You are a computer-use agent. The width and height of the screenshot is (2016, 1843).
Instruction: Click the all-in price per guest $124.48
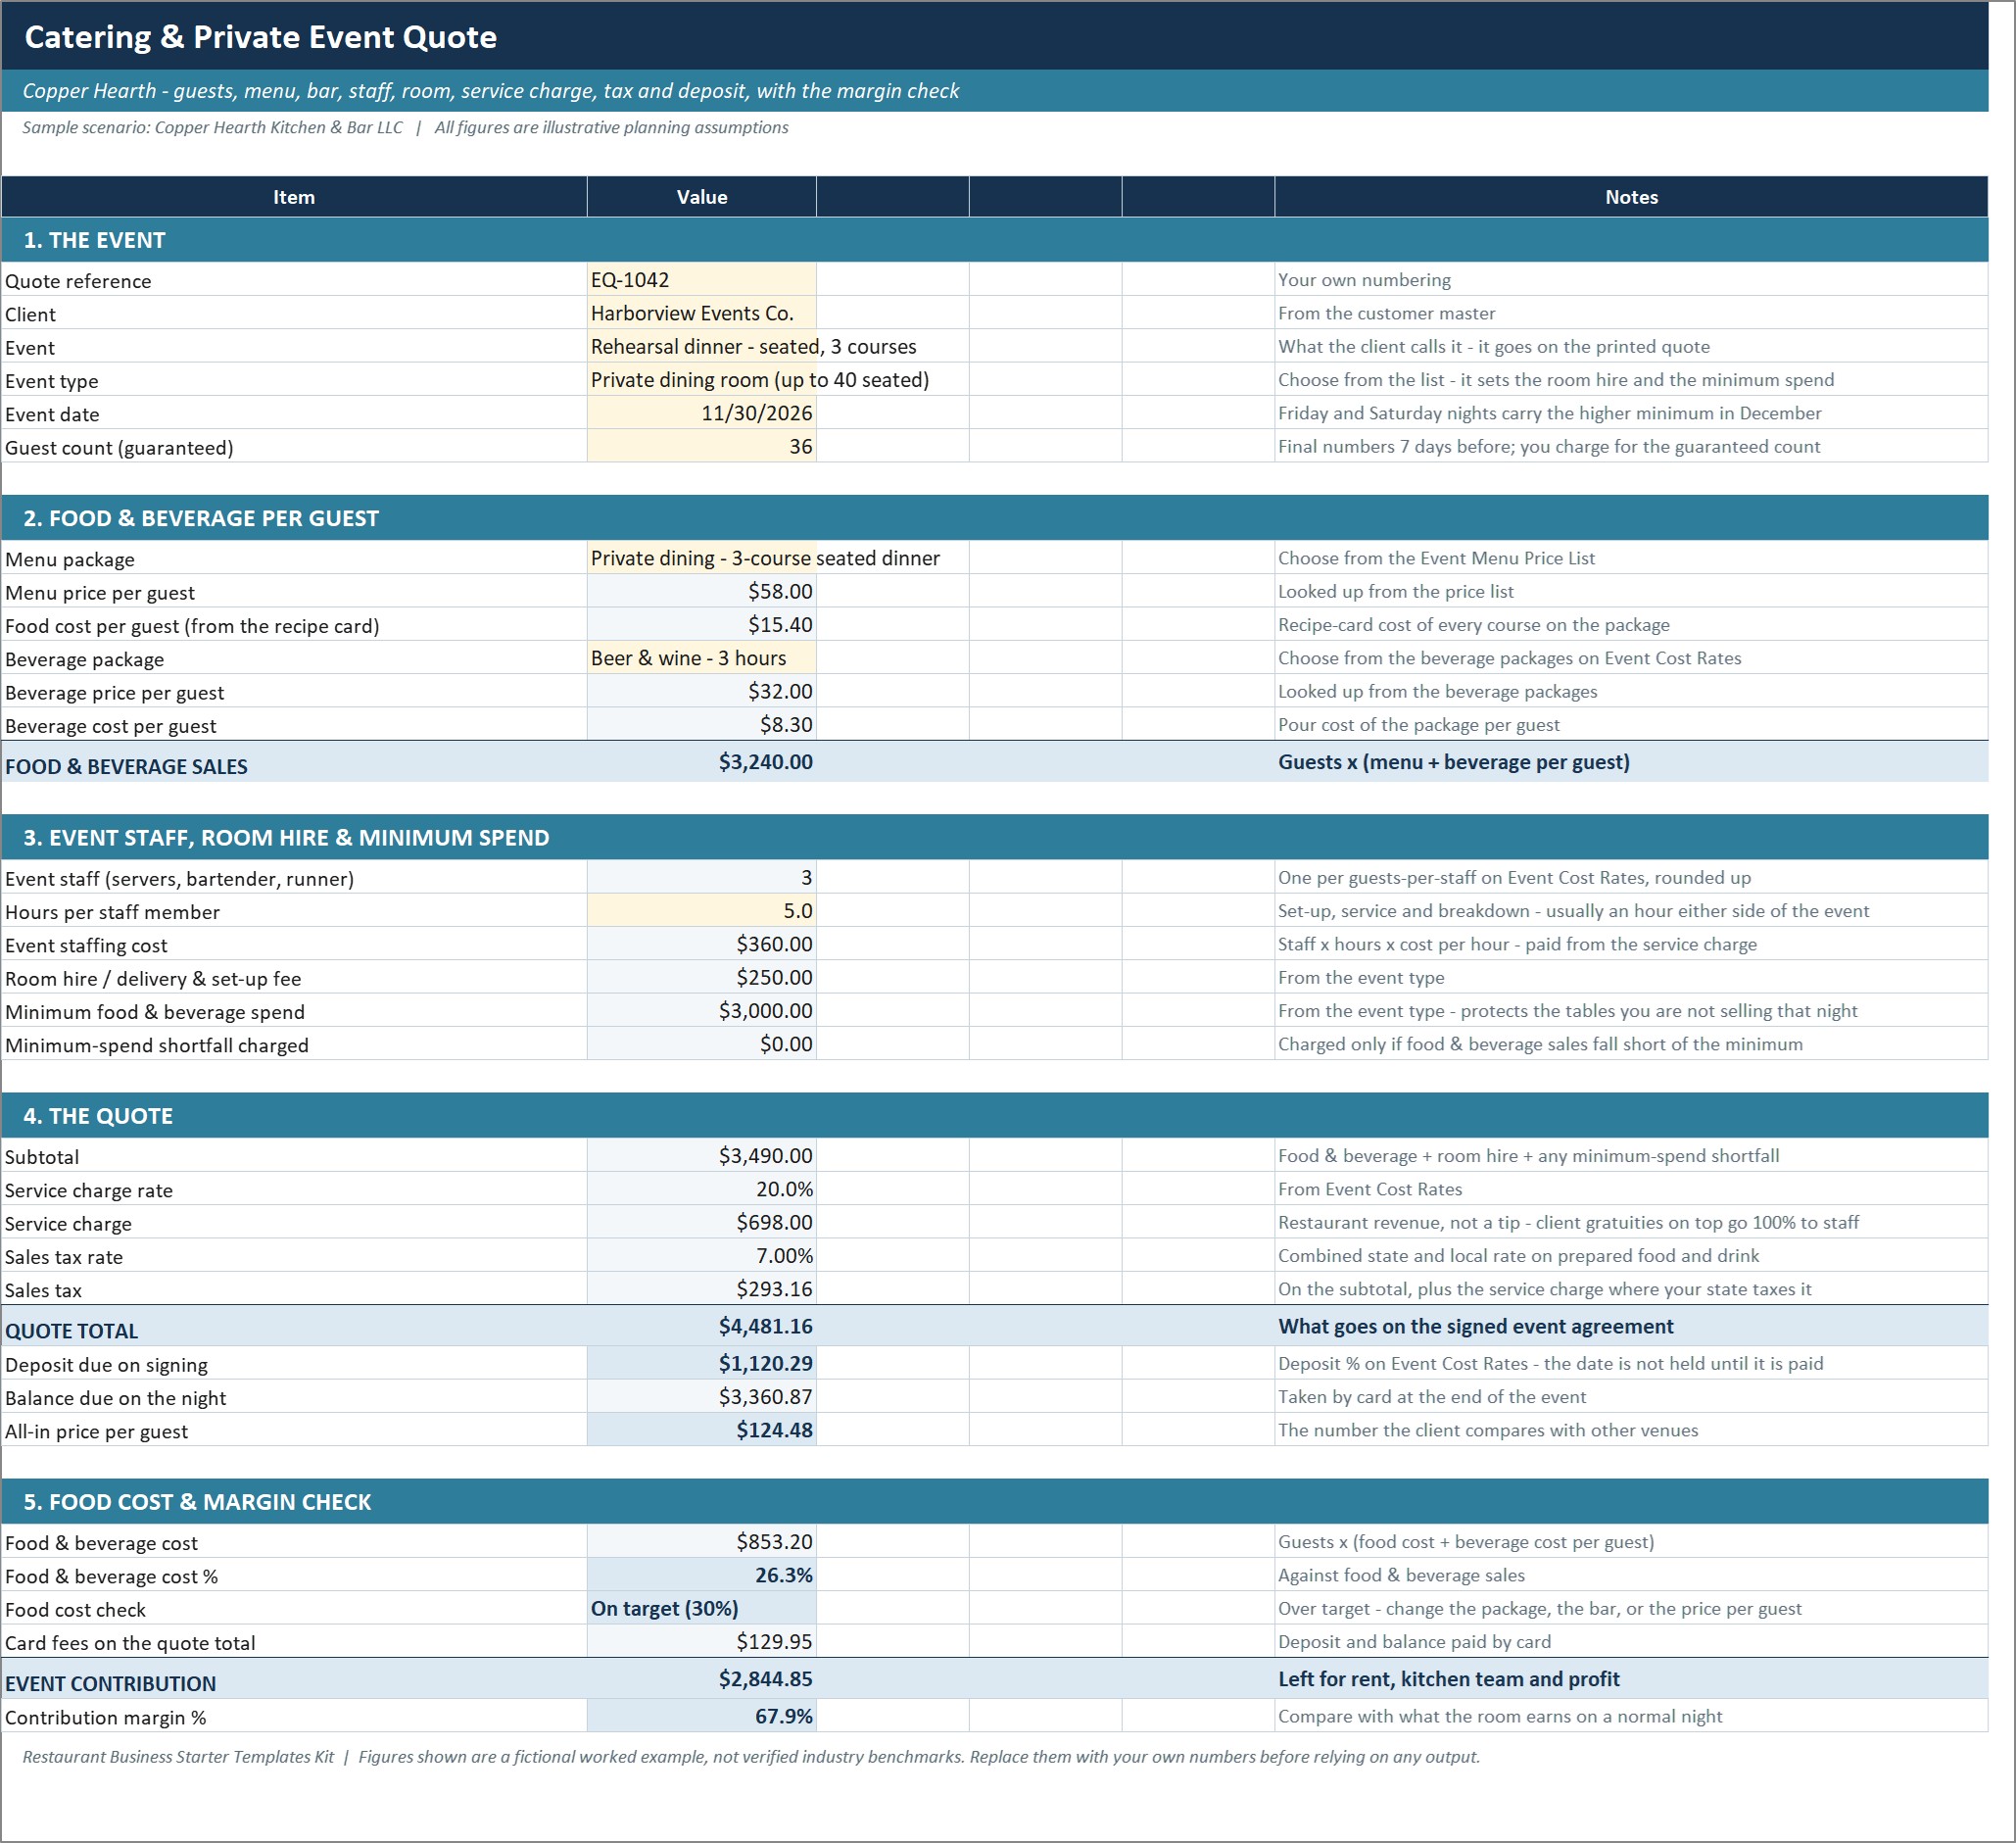(x=701, y=1430)
